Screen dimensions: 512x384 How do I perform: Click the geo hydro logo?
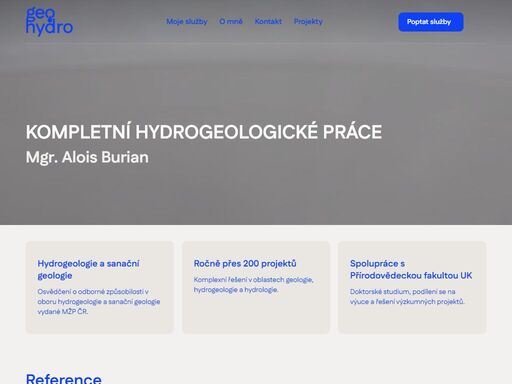coord(49,21)
